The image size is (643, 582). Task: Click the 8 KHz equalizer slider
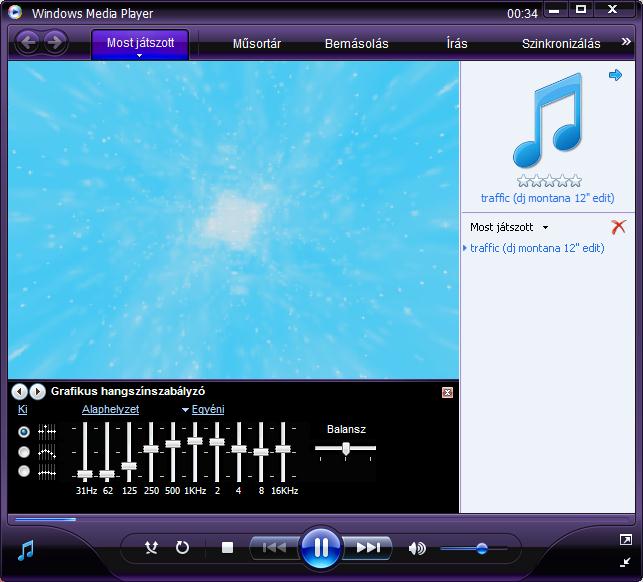(261, 452)
